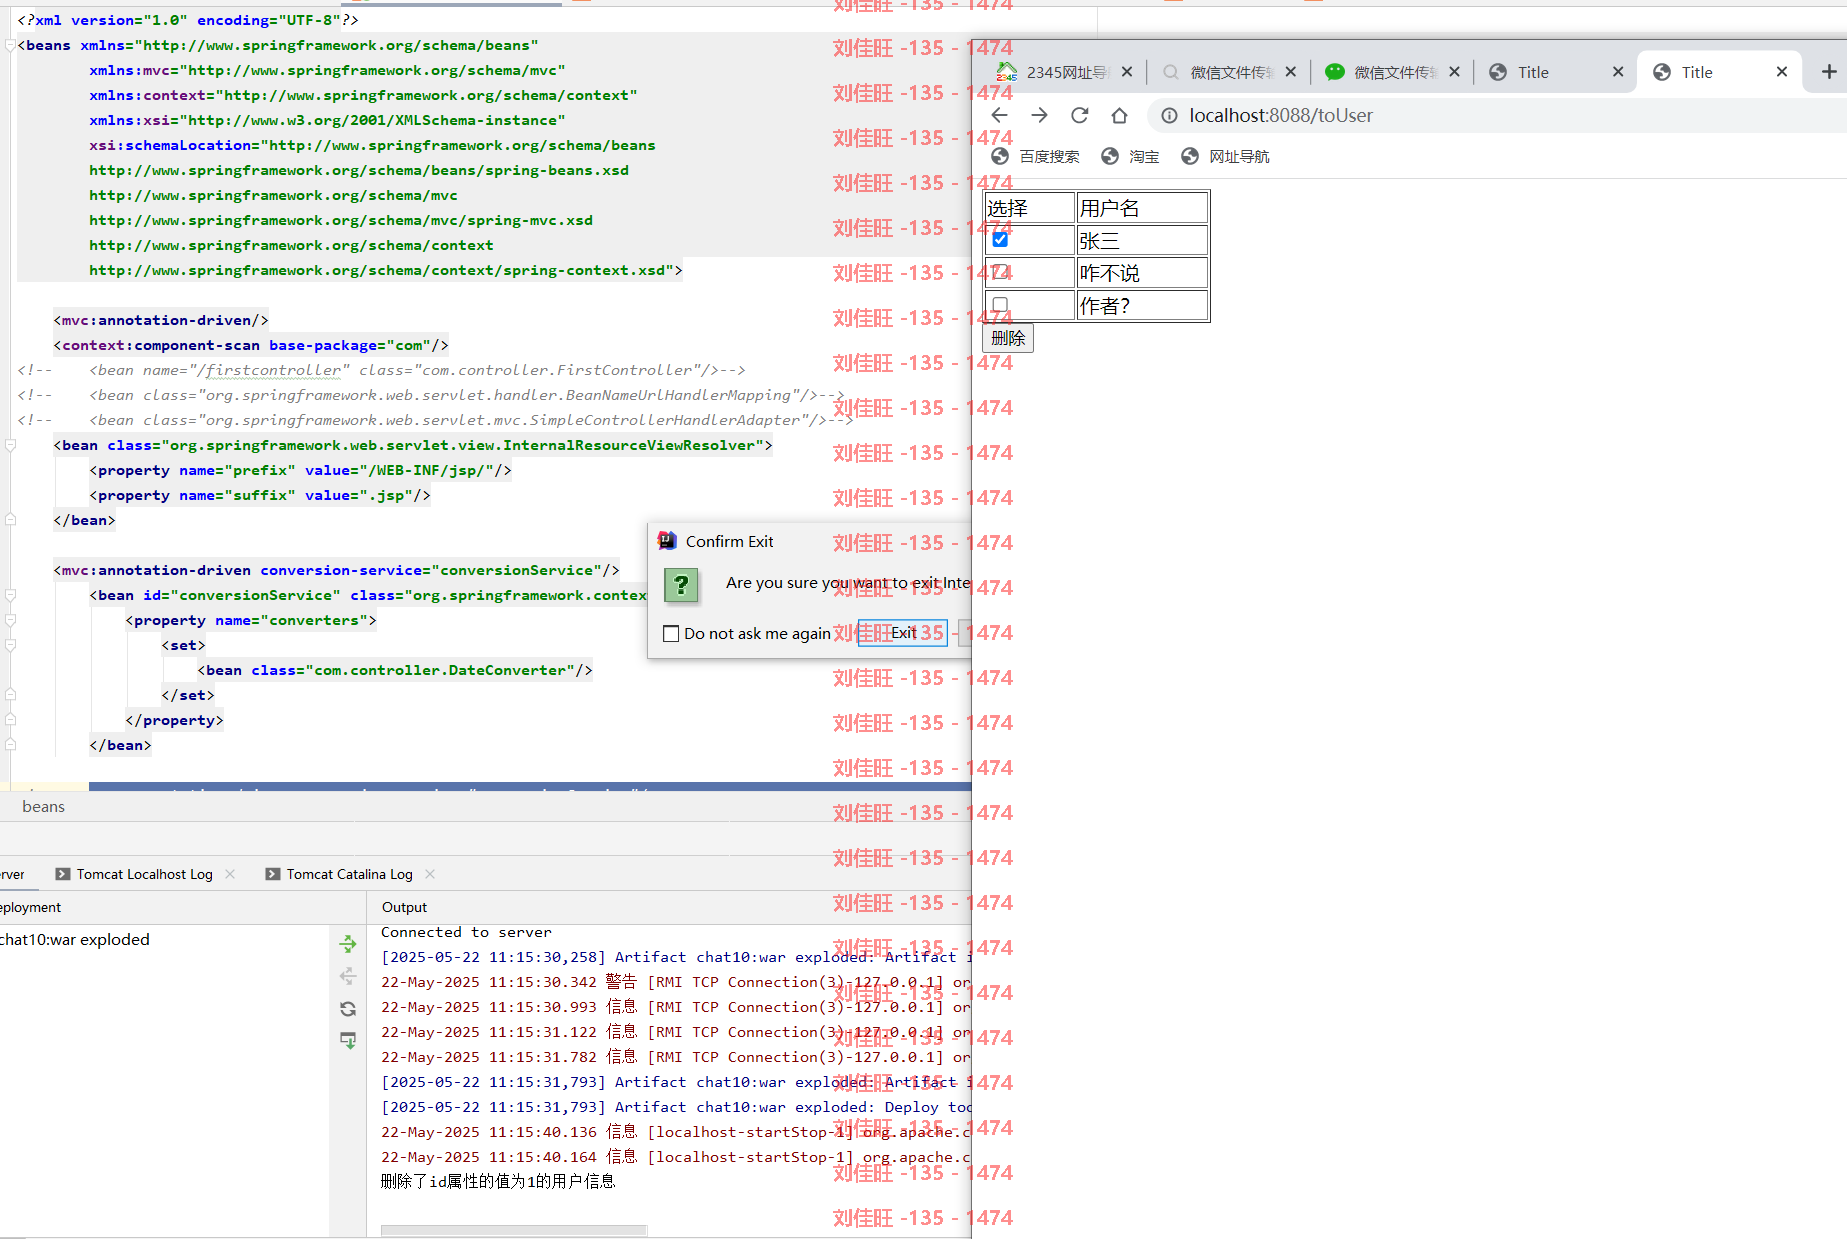Open a new browser tab
The height and width of the screenshot is (1239, 1847).
pyautogui.click(x=1828, y=72)
